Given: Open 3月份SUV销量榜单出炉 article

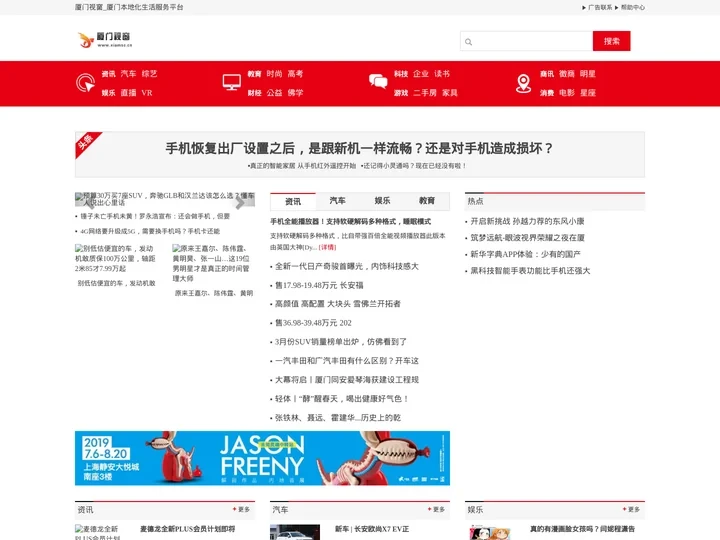Looking at the screenshot, I should tap(341, 342).
